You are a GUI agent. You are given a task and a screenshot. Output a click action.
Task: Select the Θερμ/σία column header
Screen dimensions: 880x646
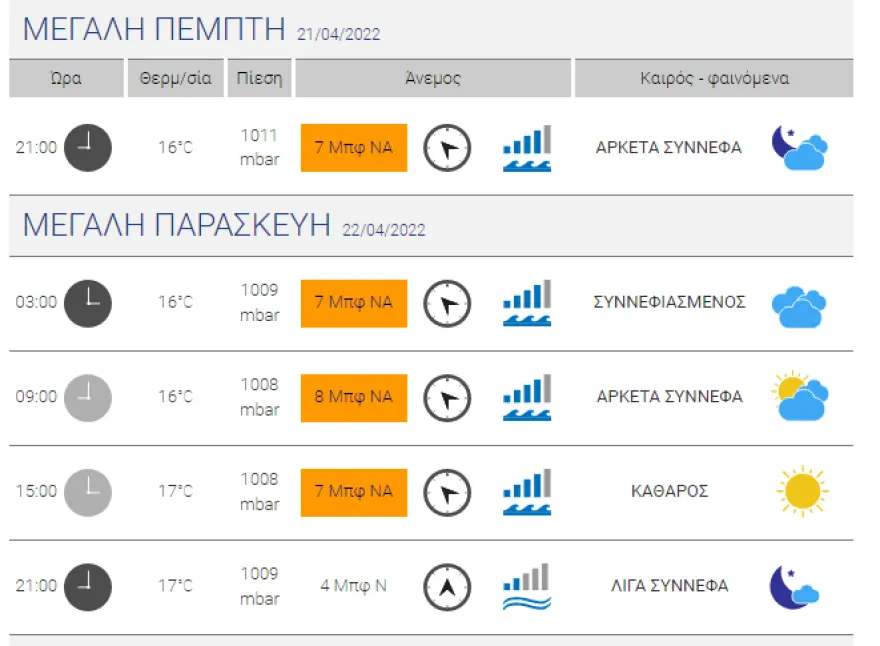click(x=176, y=79)
